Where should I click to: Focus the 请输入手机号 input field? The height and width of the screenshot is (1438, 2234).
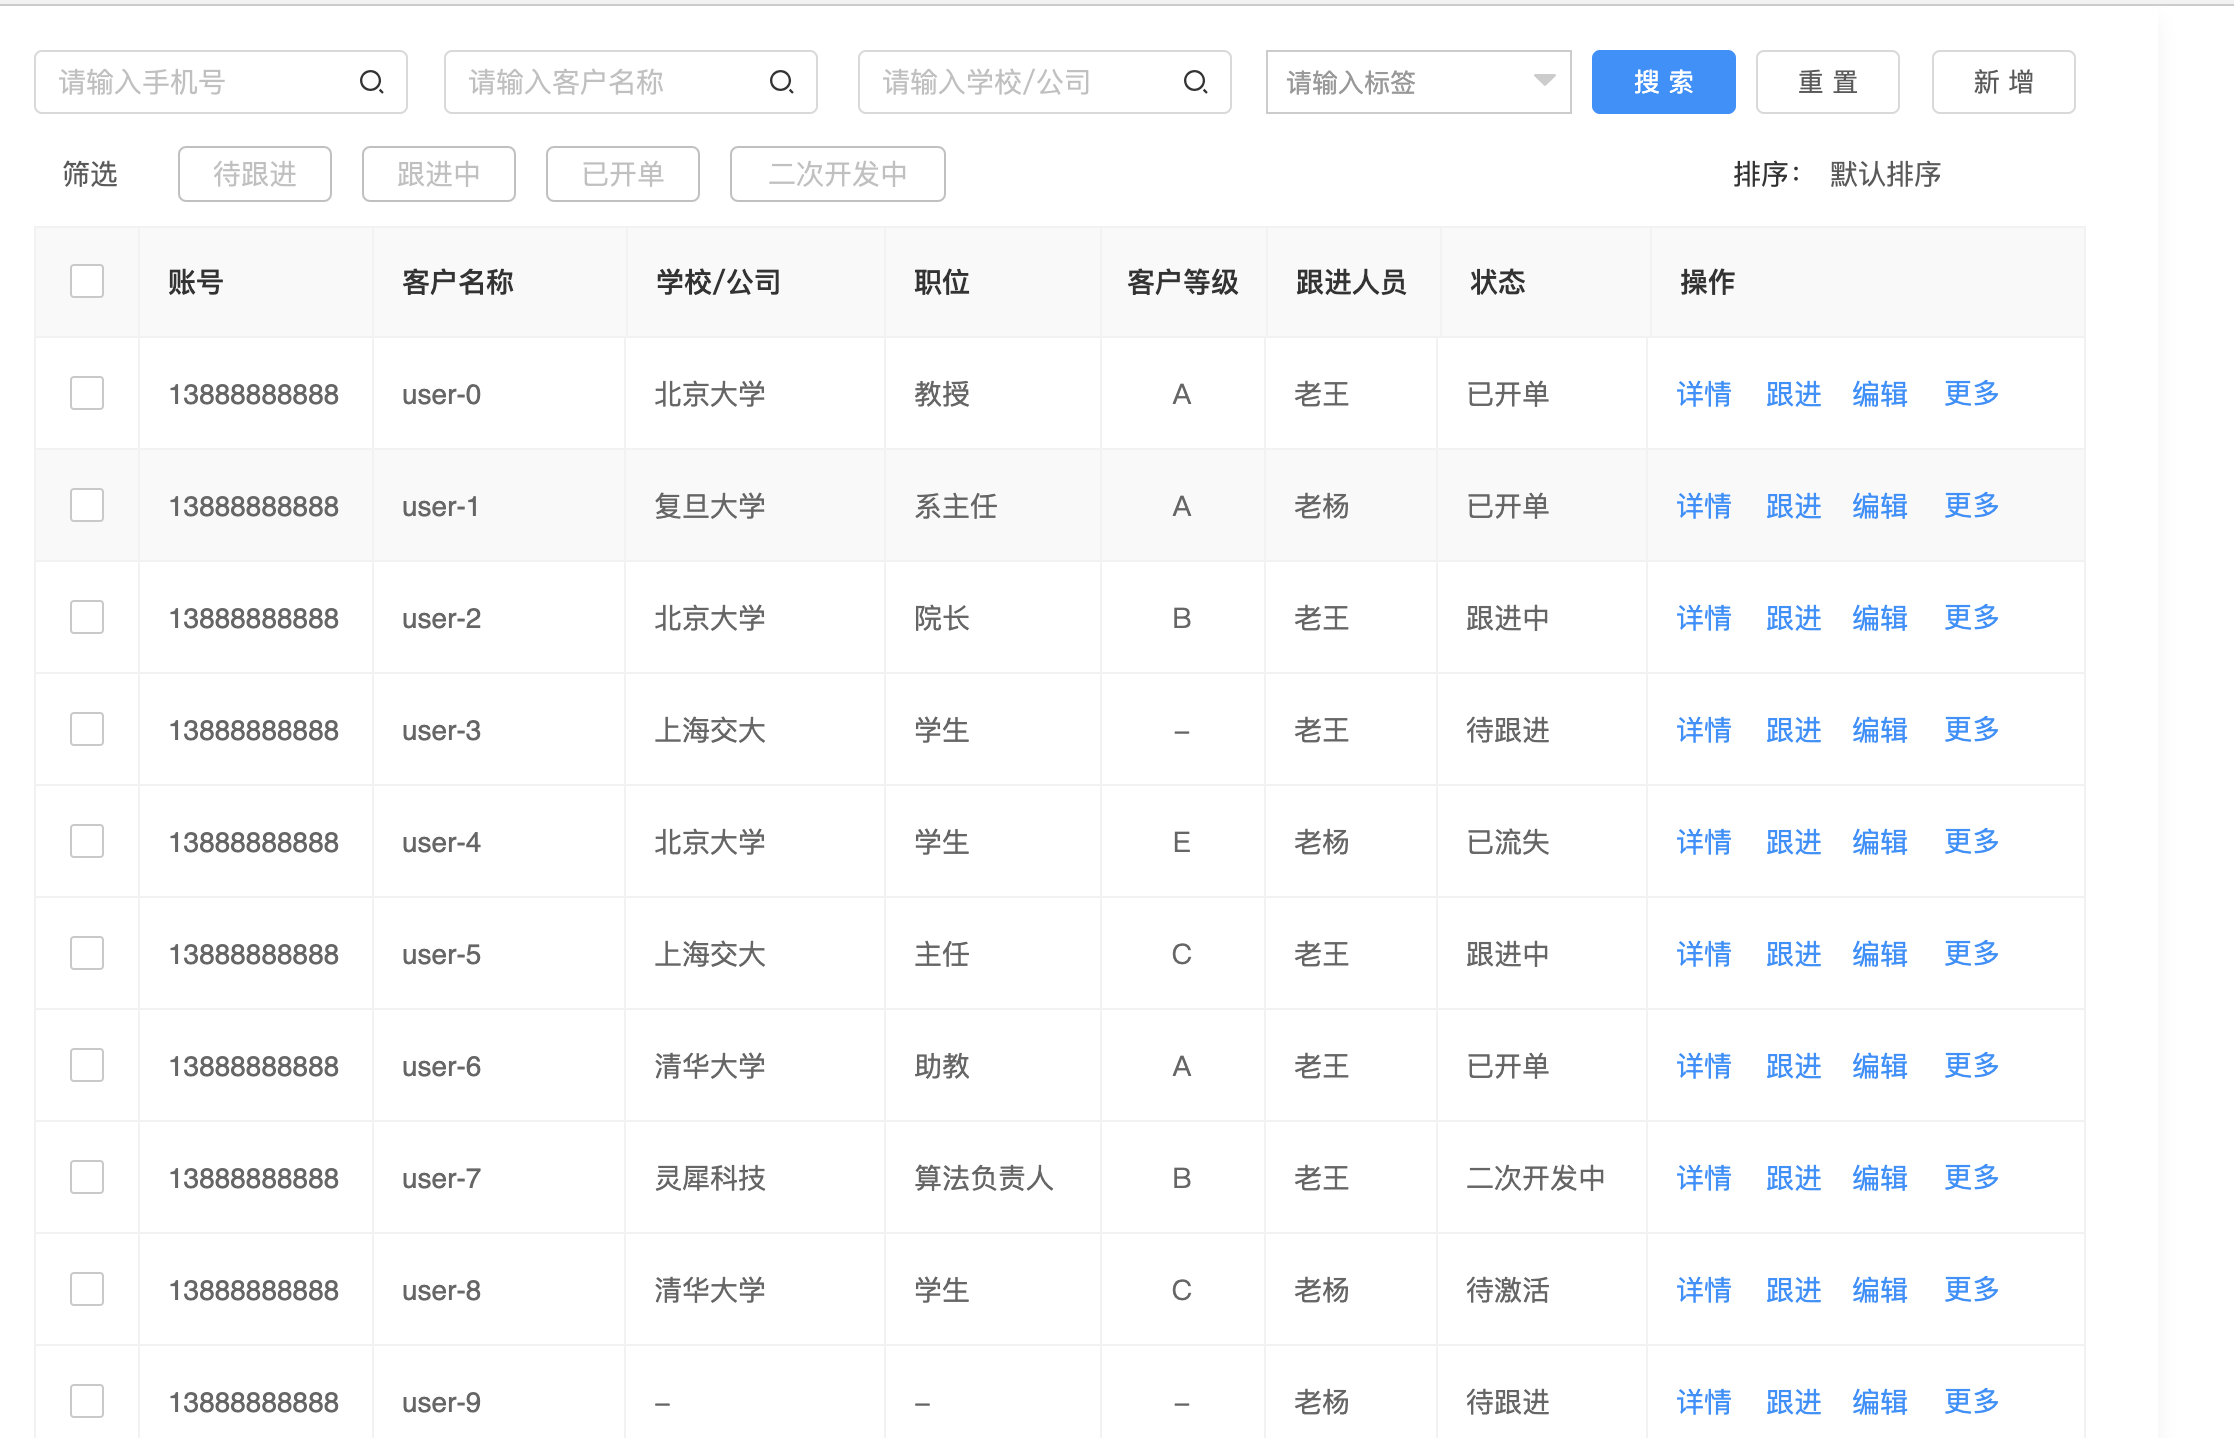coord(221,82)
